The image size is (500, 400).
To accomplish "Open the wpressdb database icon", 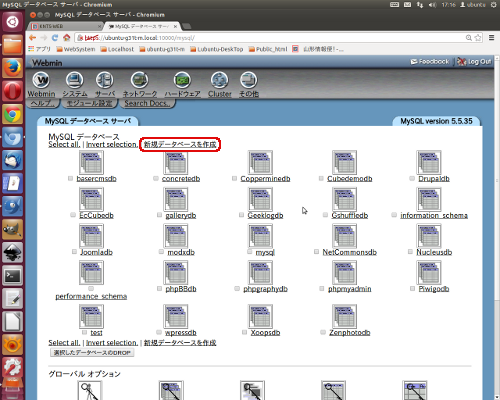I will [x=176, y=316].
